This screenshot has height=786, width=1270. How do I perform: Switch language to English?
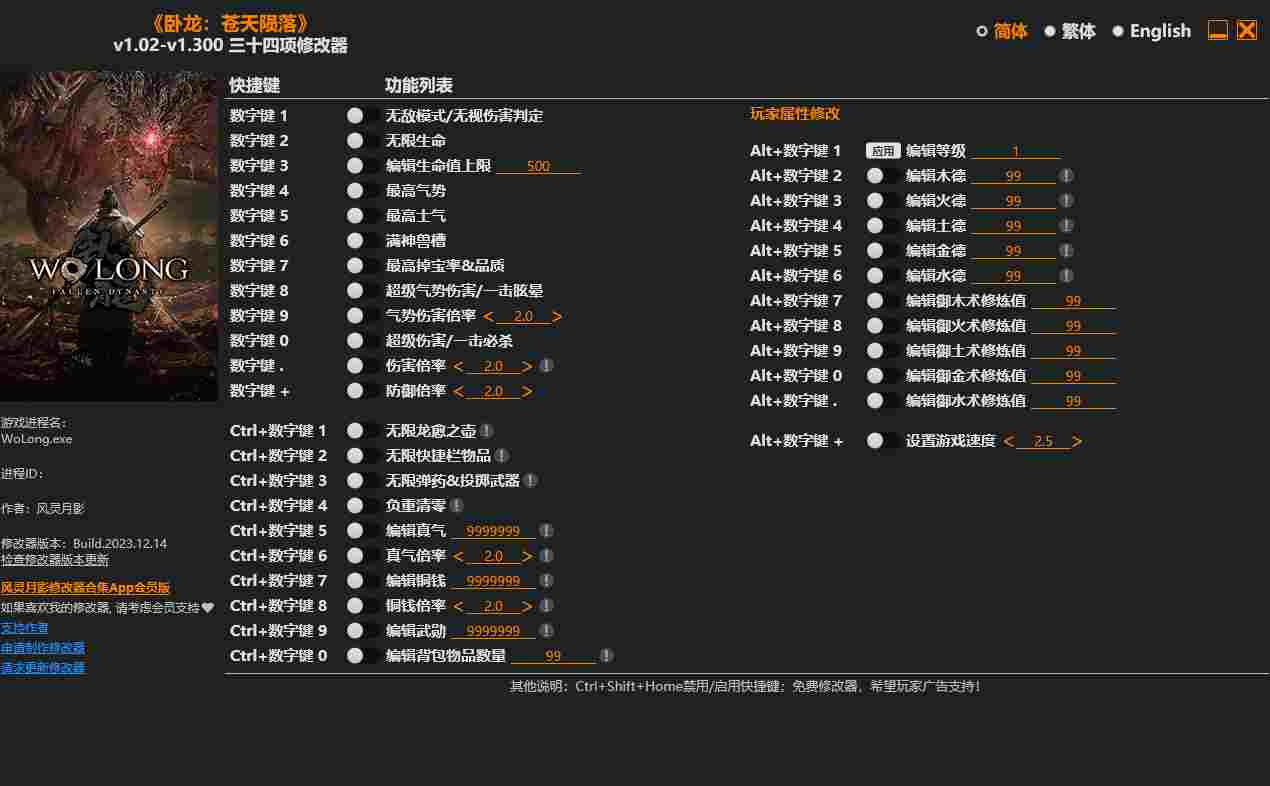tap(1151, 31)
